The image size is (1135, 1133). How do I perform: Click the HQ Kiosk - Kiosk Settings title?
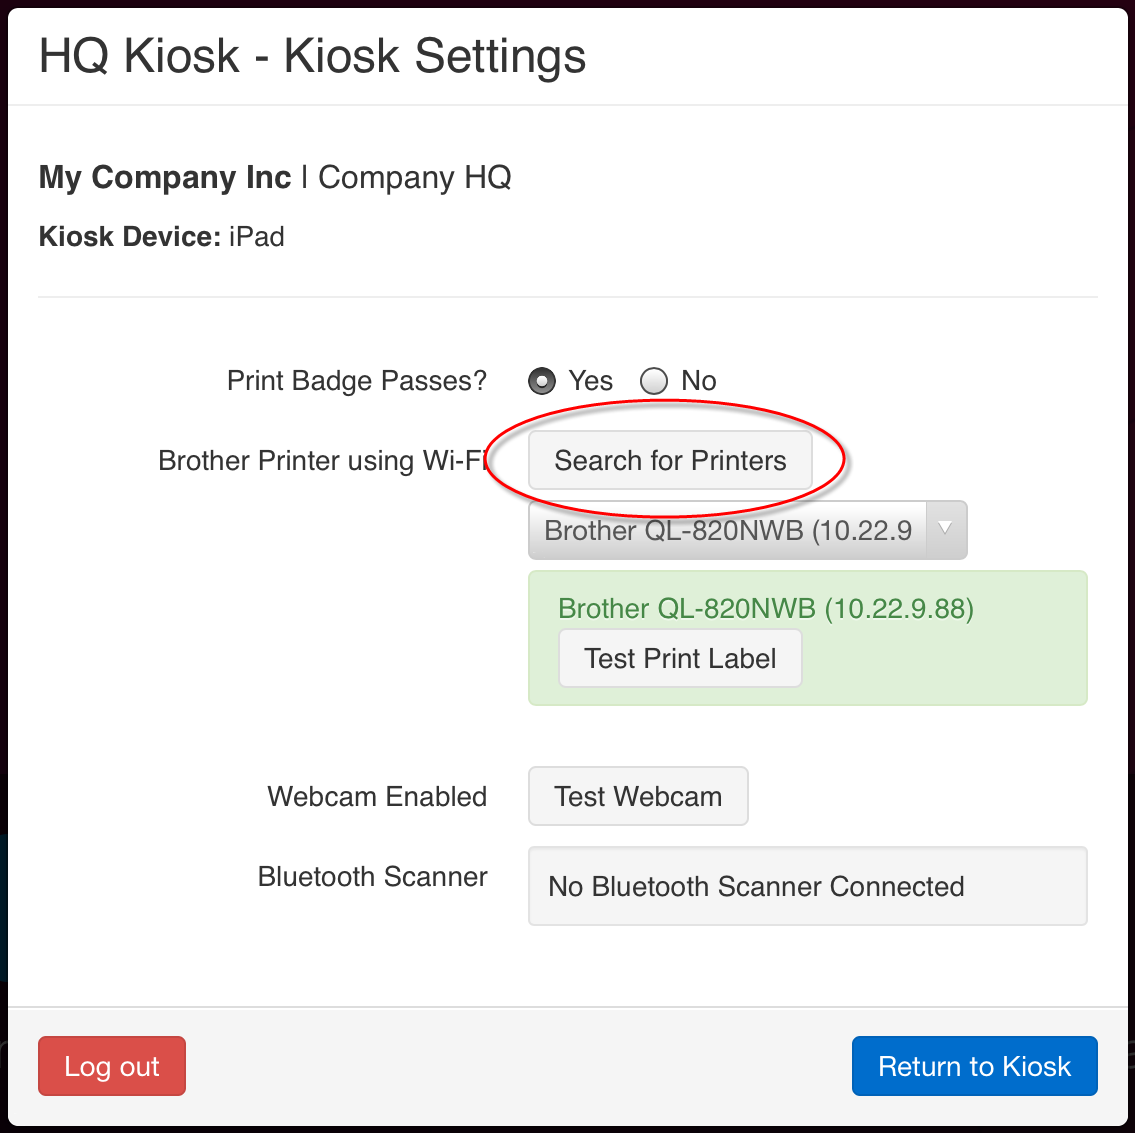pos(312,56)
